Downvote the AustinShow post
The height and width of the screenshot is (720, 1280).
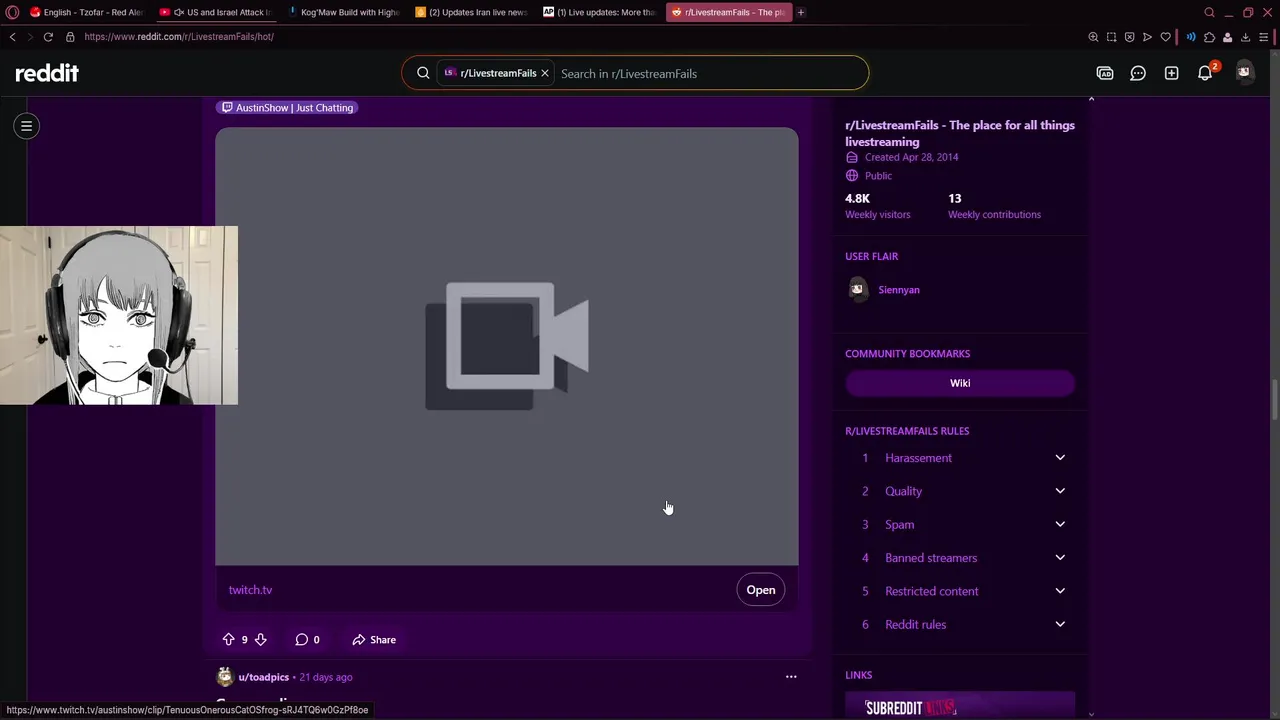(x=260, y=640)
